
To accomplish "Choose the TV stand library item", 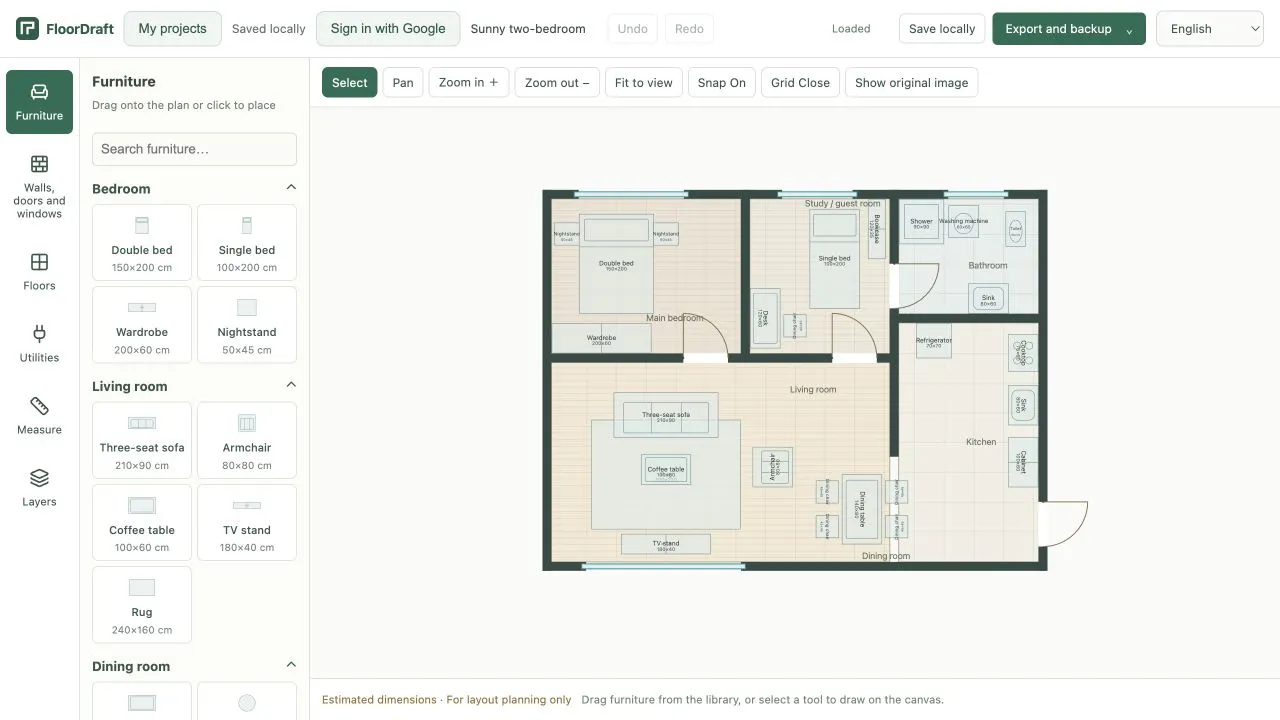I will 247,523.
